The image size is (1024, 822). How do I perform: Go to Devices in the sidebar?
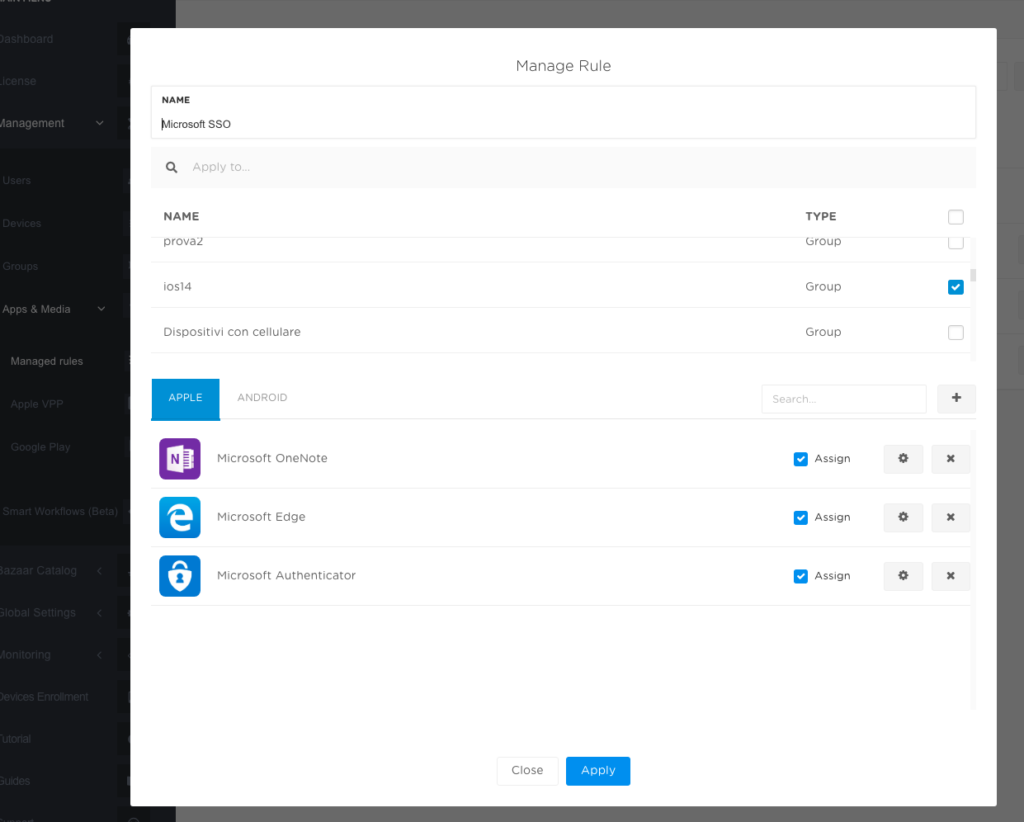(x=22, y=223)
